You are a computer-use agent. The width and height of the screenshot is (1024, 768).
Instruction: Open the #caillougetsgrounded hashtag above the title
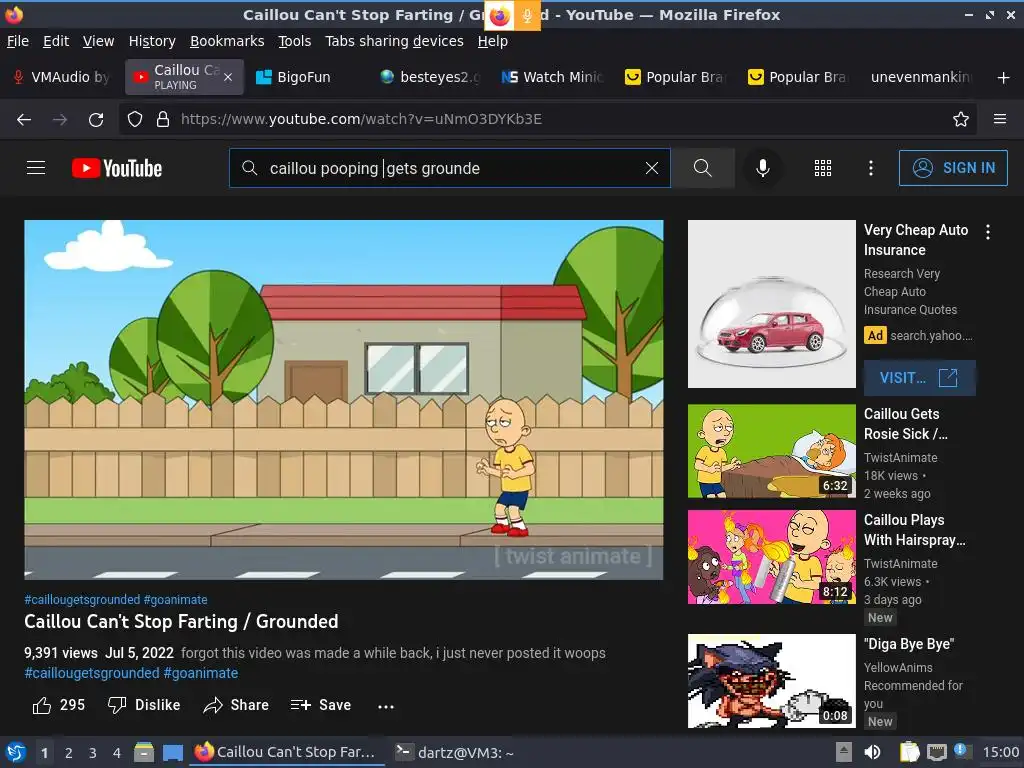pyautogui.click(x=82, y=600)
